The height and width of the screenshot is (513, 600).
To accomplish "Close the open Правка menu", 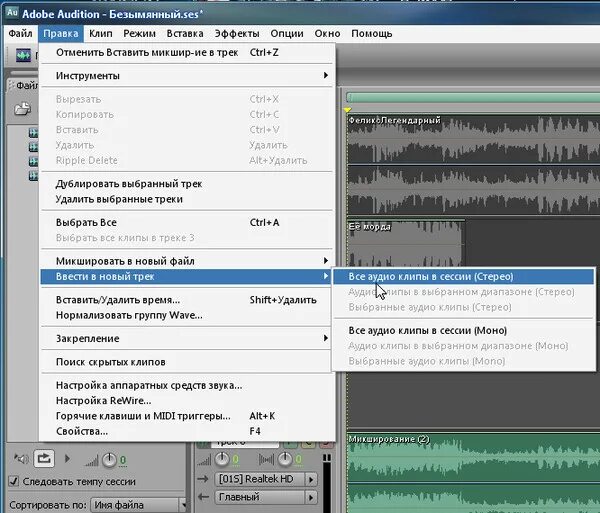I will coord(61,34).
